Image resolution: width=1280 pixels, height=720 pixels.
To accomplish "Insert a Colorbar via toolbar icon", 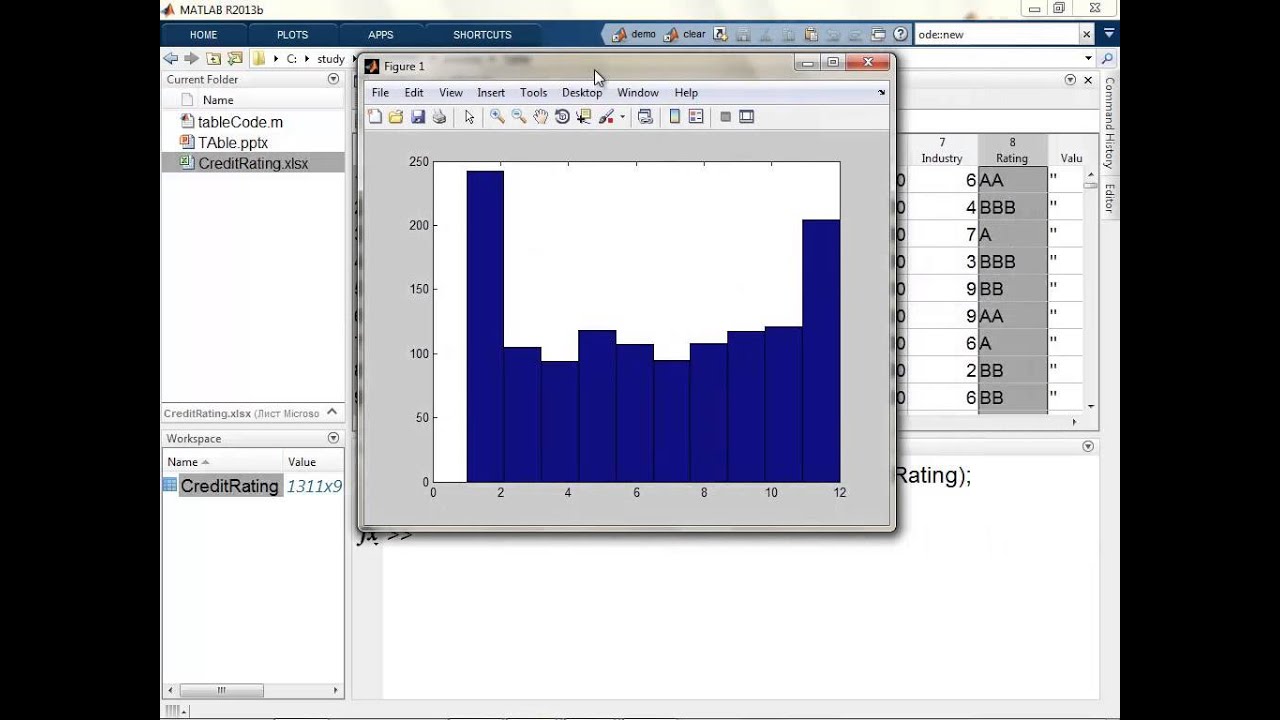I will 675,117.
